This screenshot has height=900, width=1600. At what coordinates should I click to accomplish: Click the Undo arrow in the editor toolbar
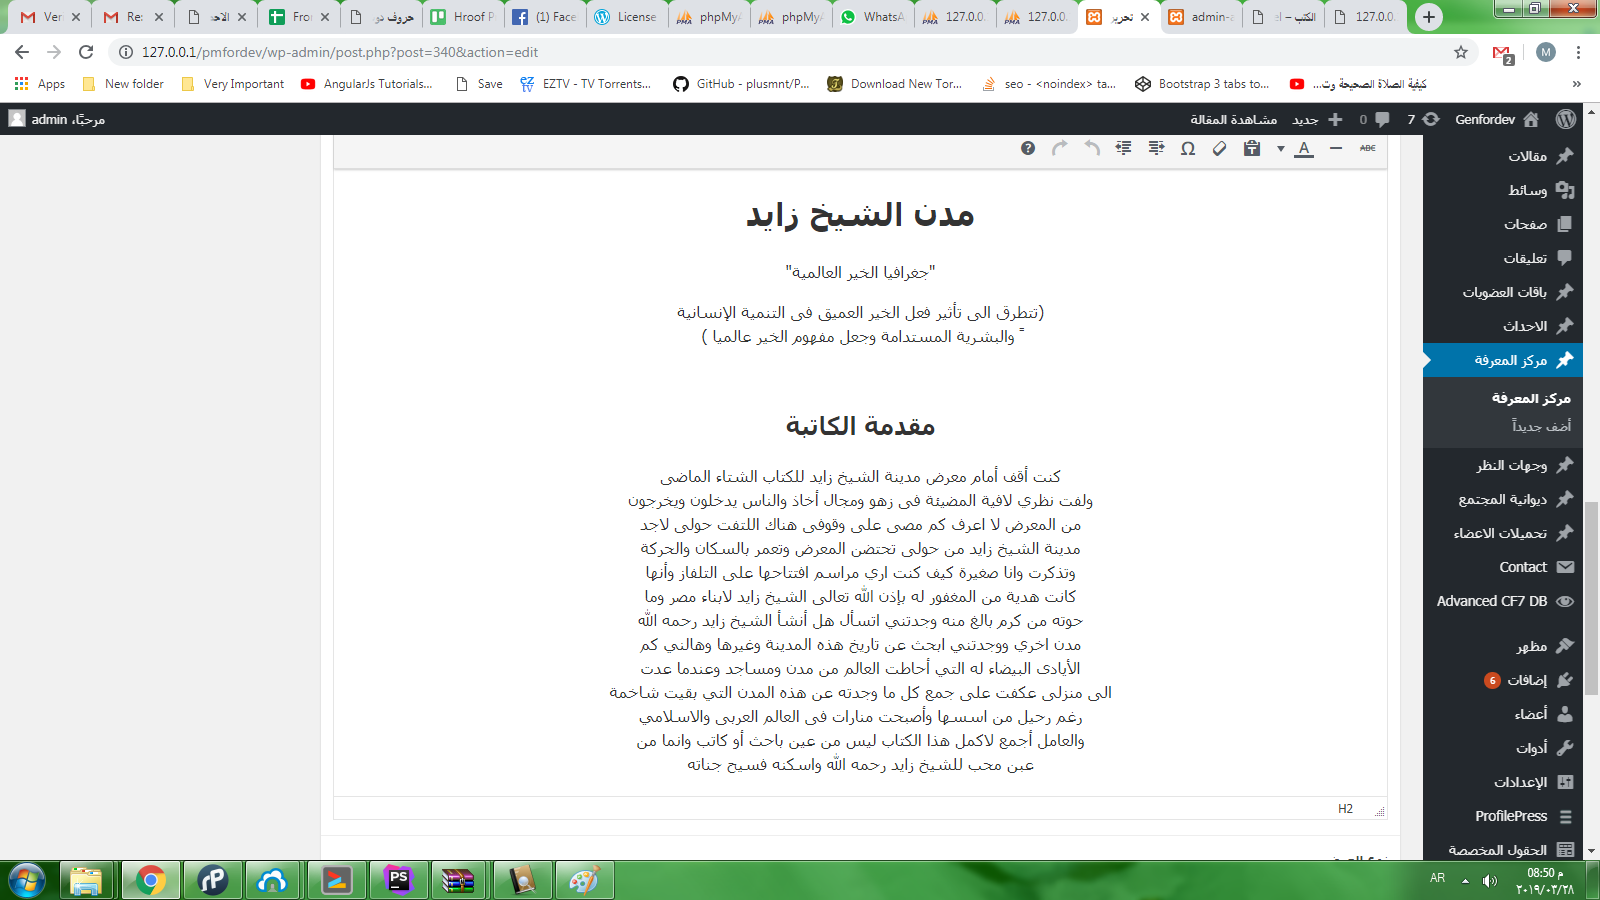(x=1092, y=148)
